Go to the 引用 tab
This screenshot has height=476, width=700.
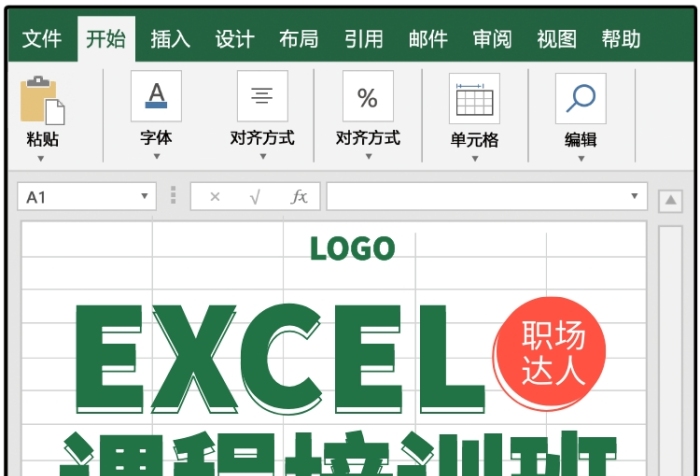[364, 39]
